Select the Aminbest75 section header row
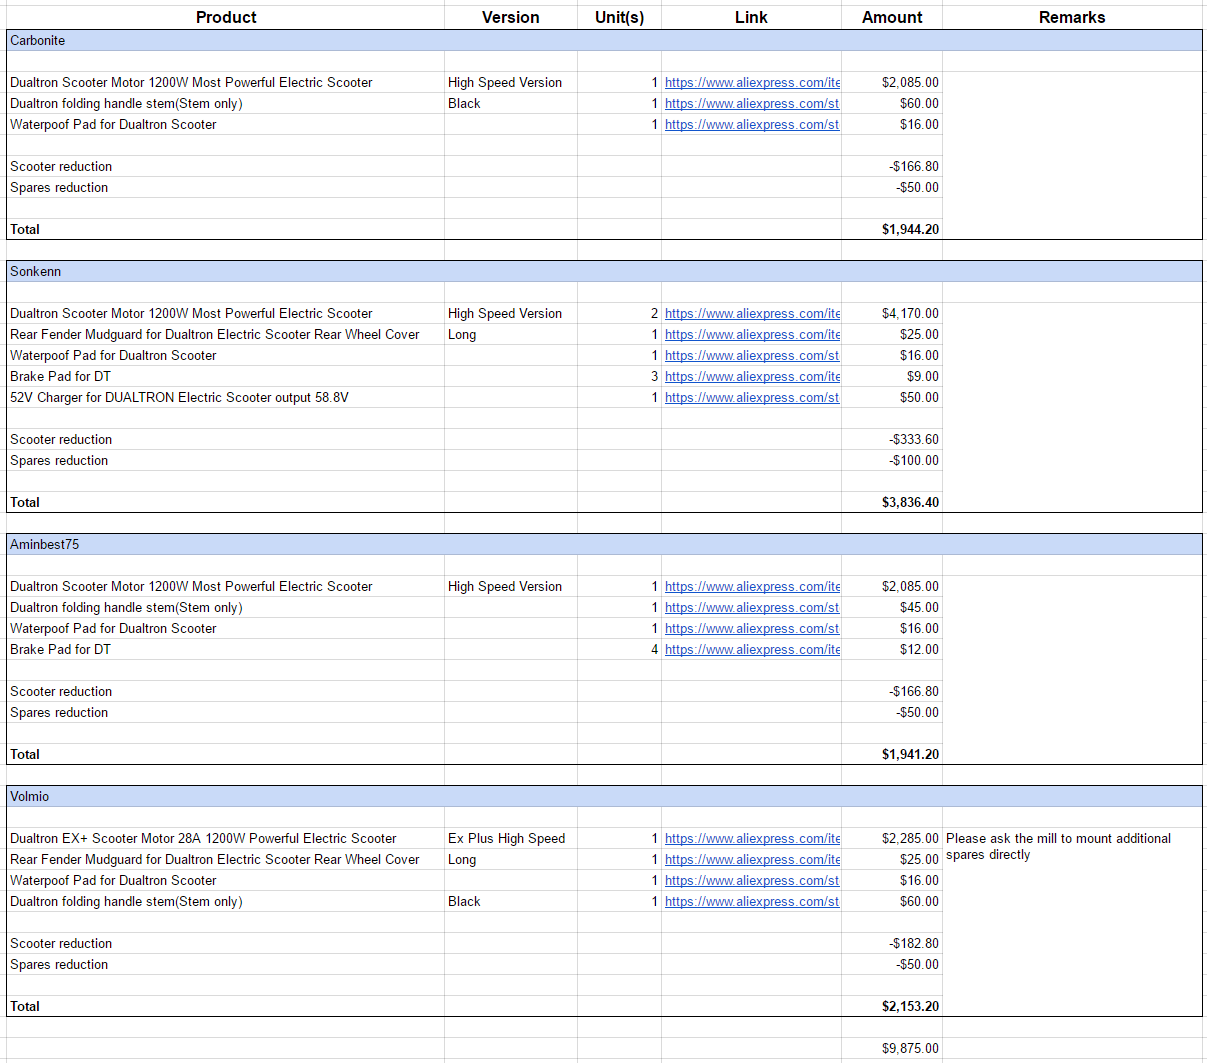Screen dimensions: 1207x1063 [x=604, y=544]
